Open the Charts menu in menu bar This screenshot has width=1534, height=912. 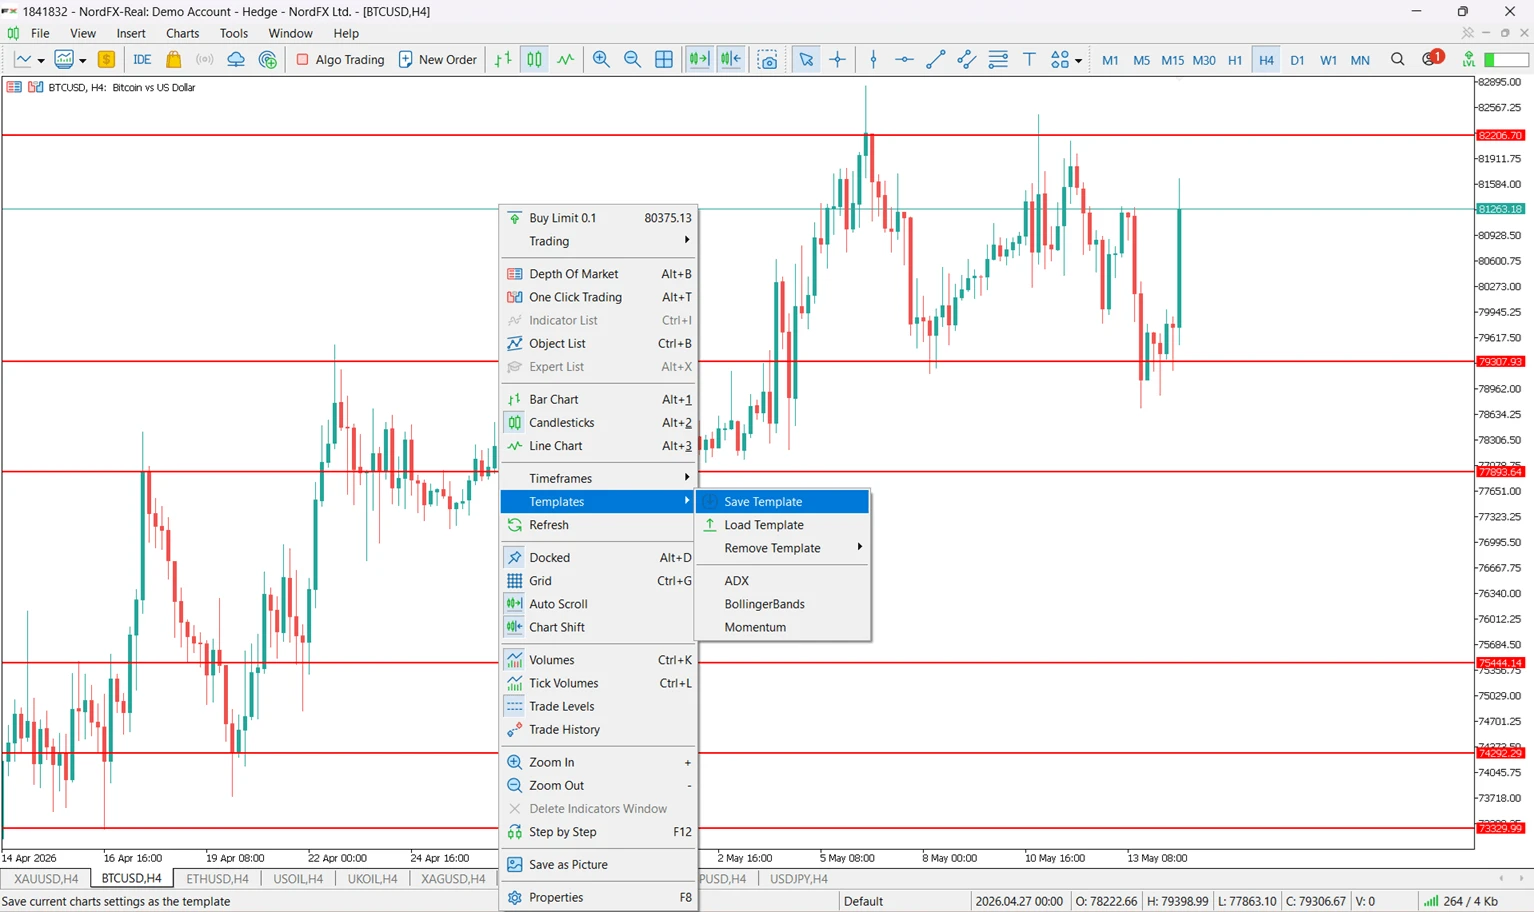(182, 33)
